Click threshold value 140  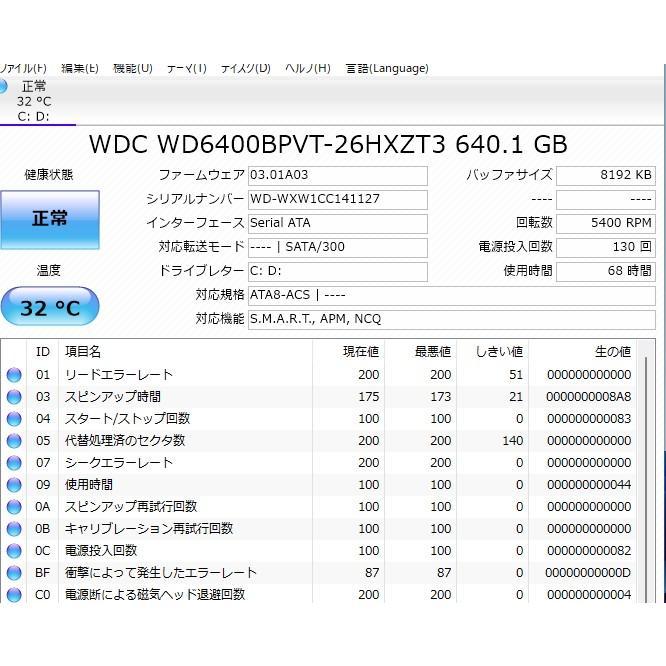pos(513,441)
